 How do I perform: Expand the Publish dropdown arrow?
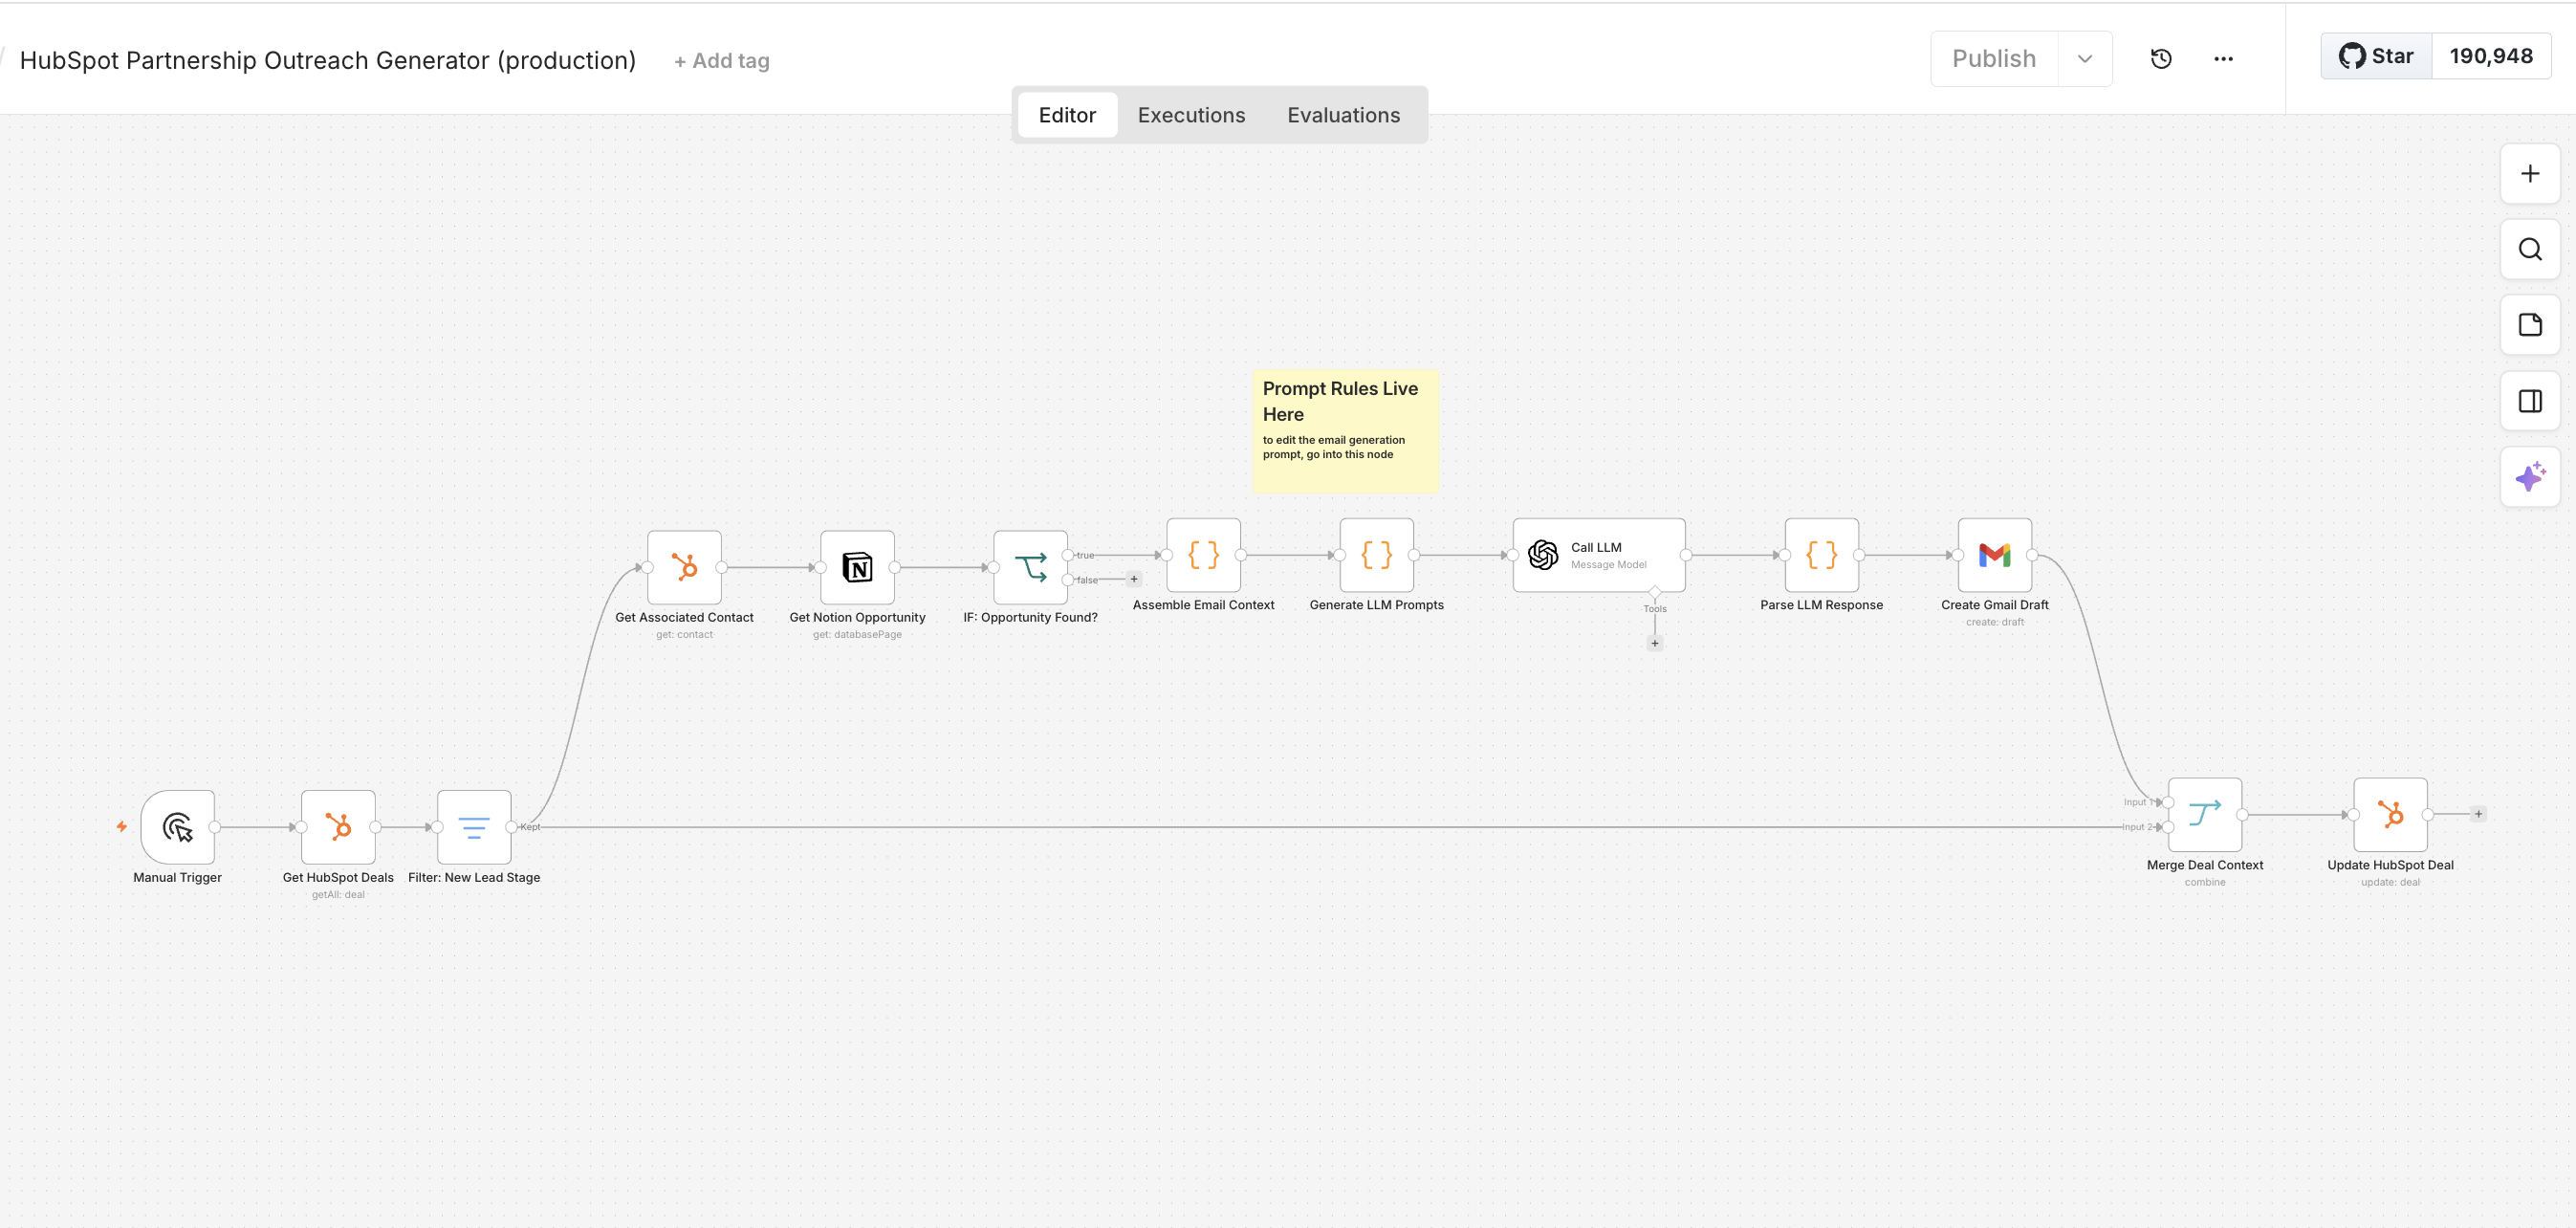tap(2085, 59)
